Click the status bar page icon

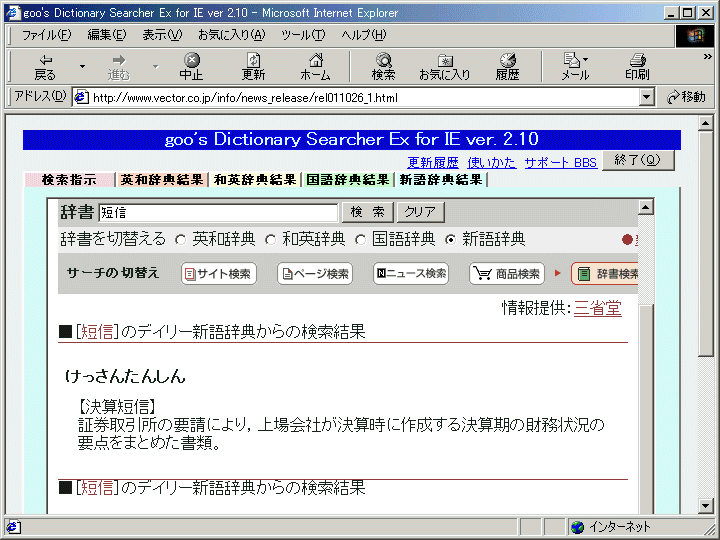13,527
